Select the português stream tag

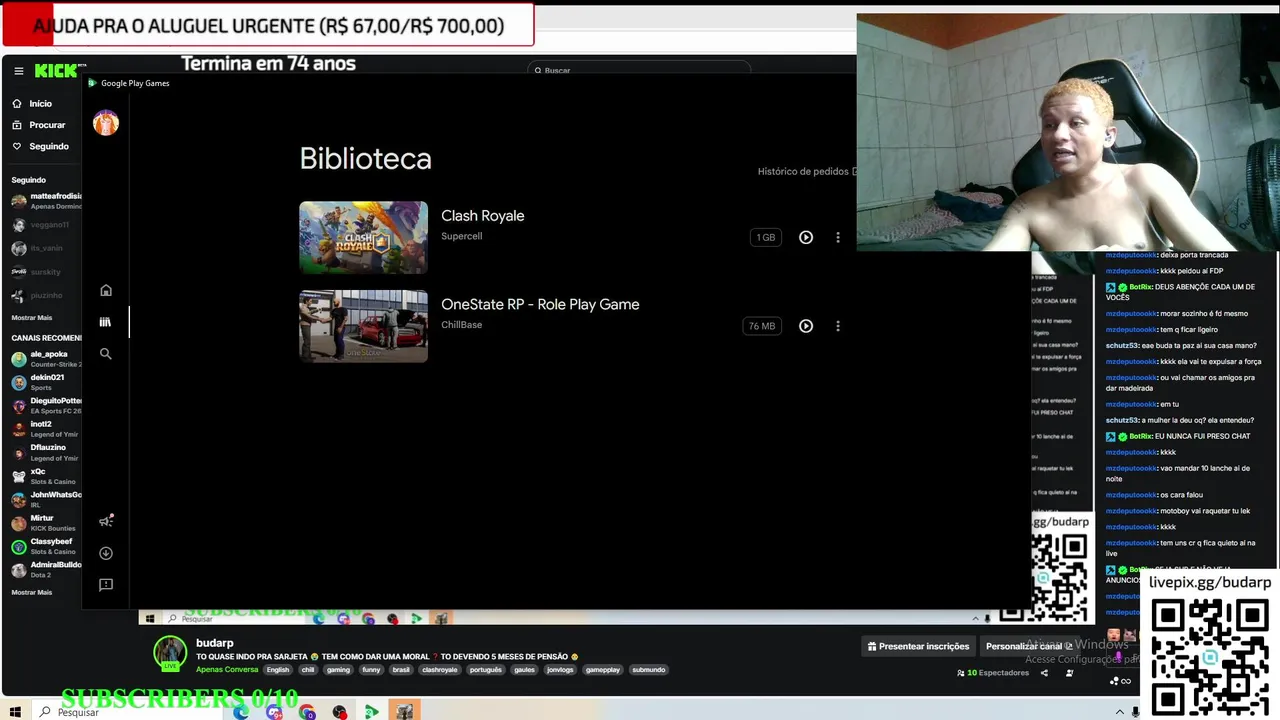coord(485,670)
